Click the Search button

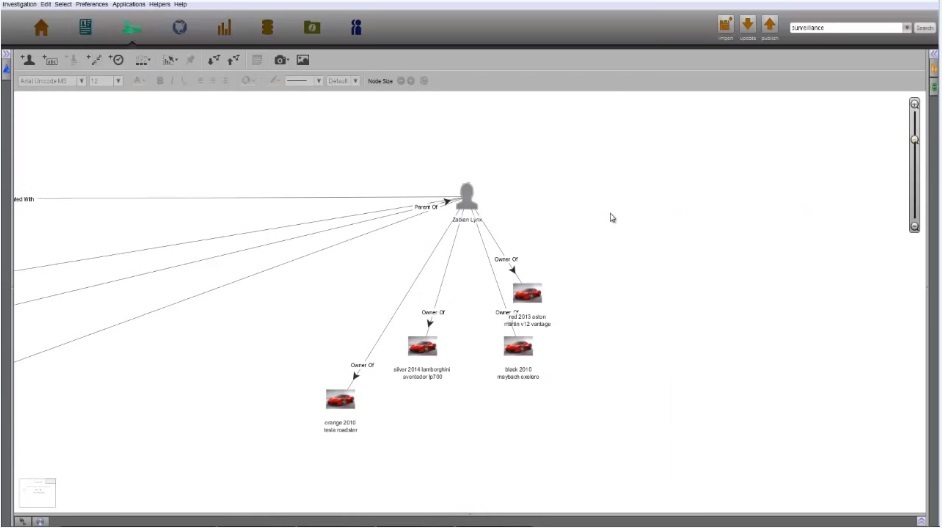[924, 28]
